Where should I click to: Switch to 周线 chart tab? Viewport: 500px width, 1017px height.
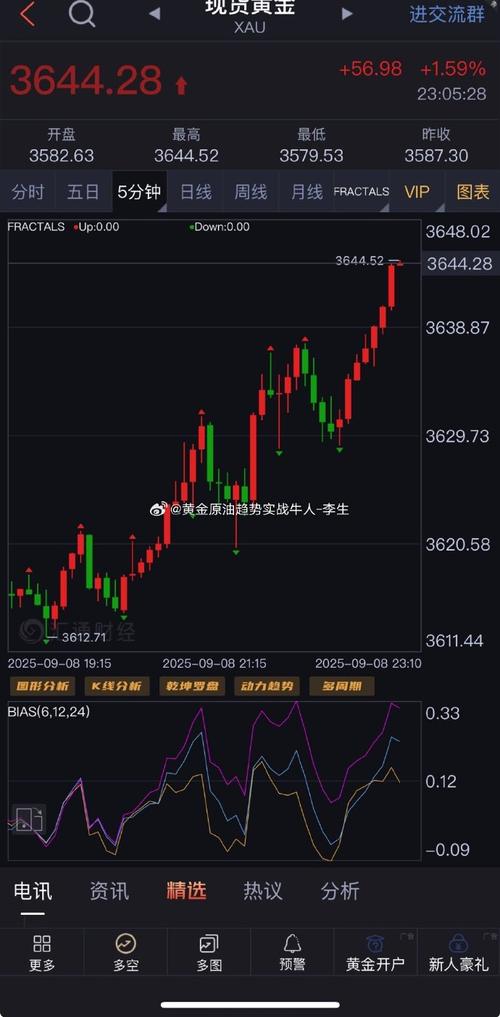(250, 192)
